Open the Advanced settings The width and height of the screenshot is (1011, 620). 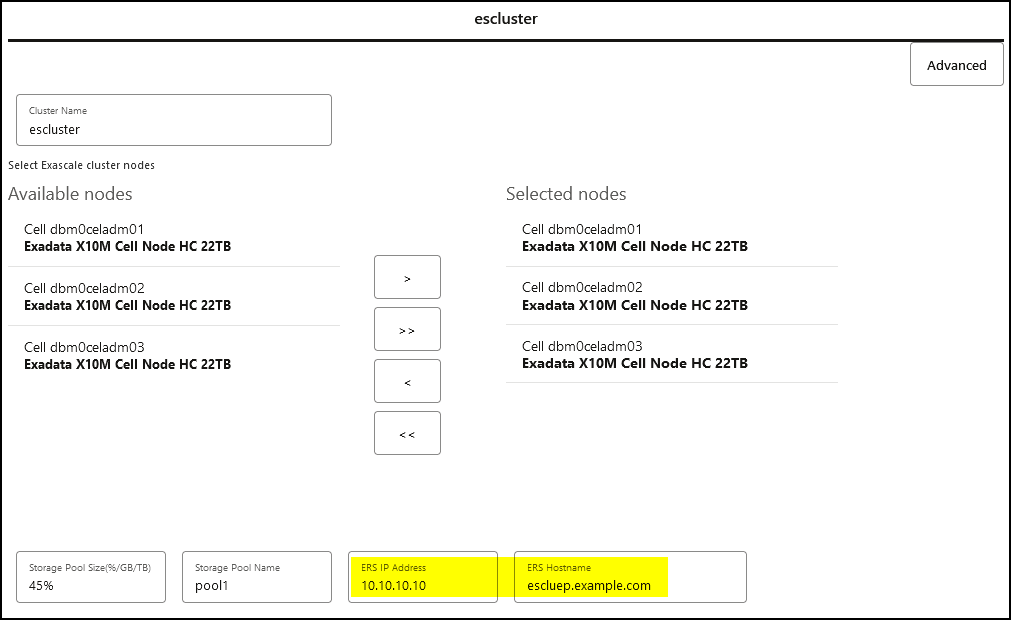click(x=956, y=64)
